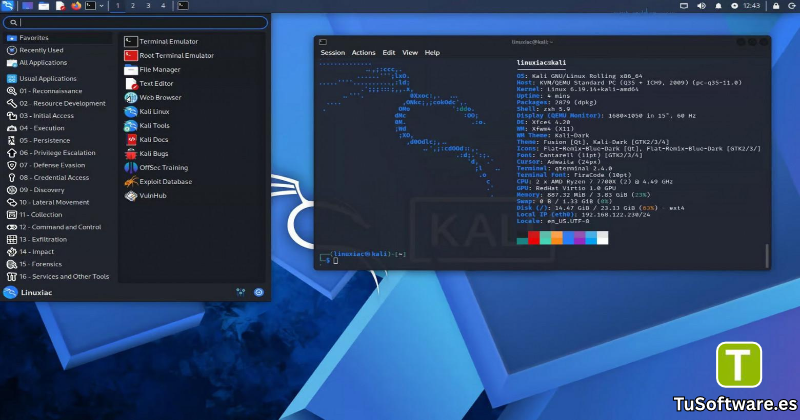Viewport: 800px width, 420px height.
Task: Switch to workspace 4
Action: click(163, 6)
